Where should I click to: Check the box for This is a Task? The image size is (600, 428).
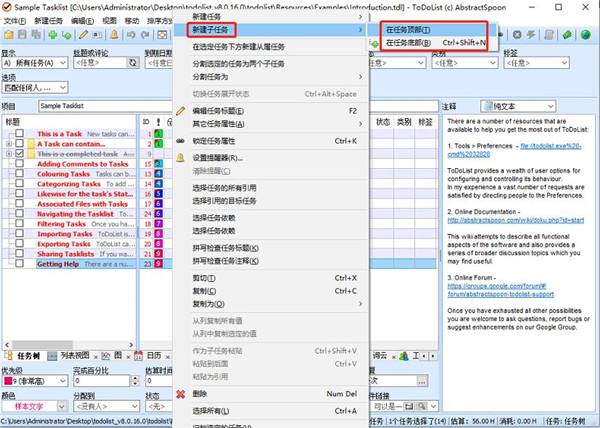(x=20, y=133)
